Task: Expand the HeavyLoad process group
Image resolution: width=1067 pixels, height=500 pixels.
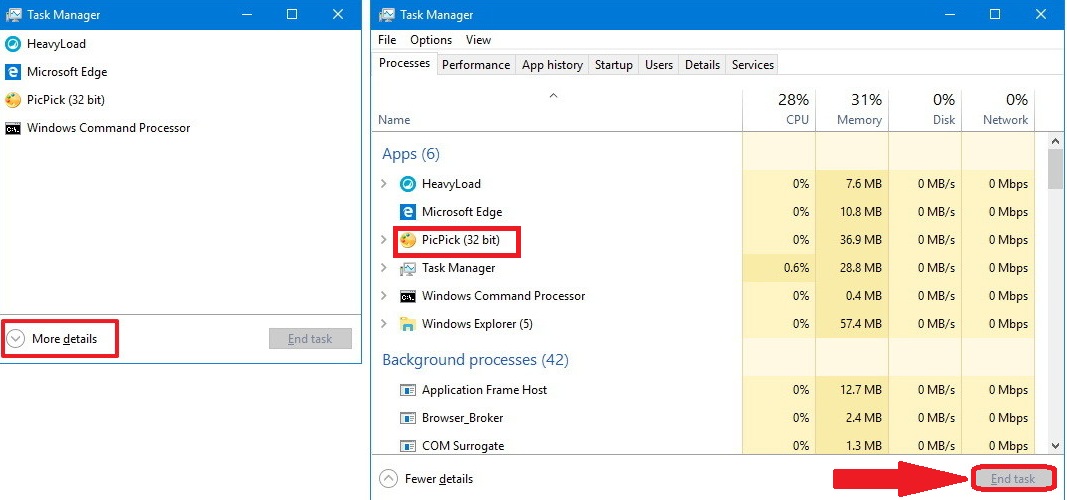Action: click(x=384, y=184)
